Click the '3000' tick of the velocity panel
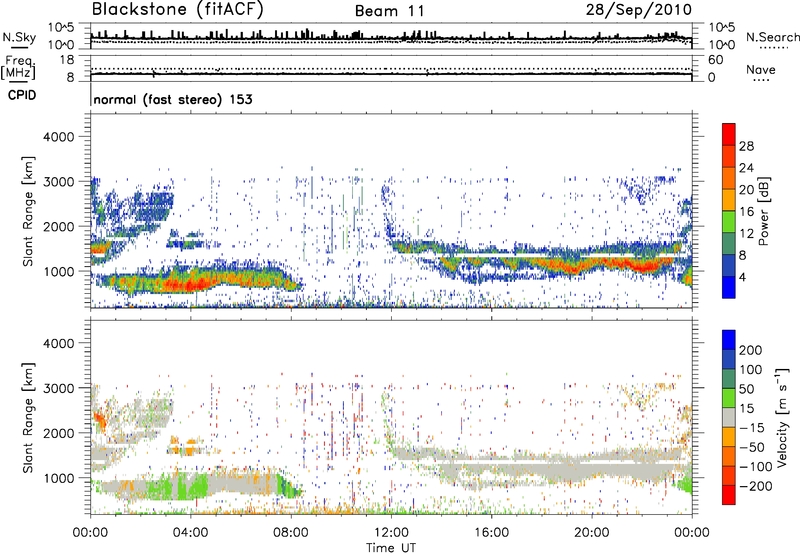 pyautogui.click(x=58, y=388)
